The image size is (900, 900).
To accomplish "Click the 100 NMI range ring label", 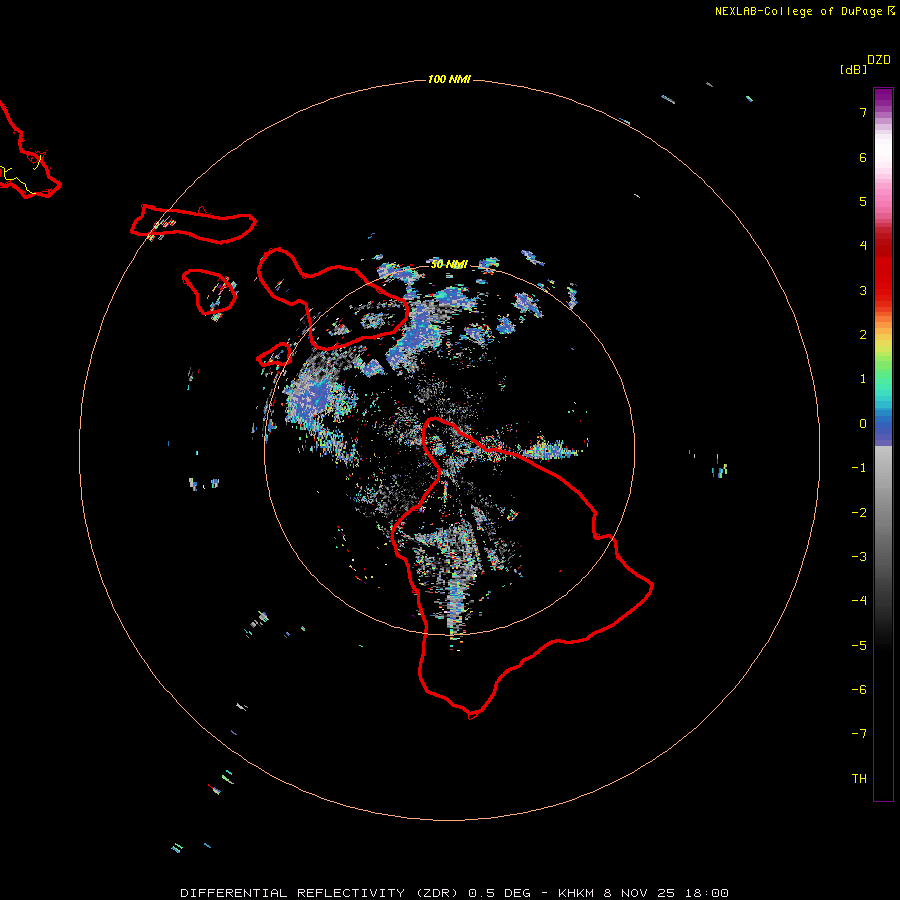I will [x=449, y=79].
